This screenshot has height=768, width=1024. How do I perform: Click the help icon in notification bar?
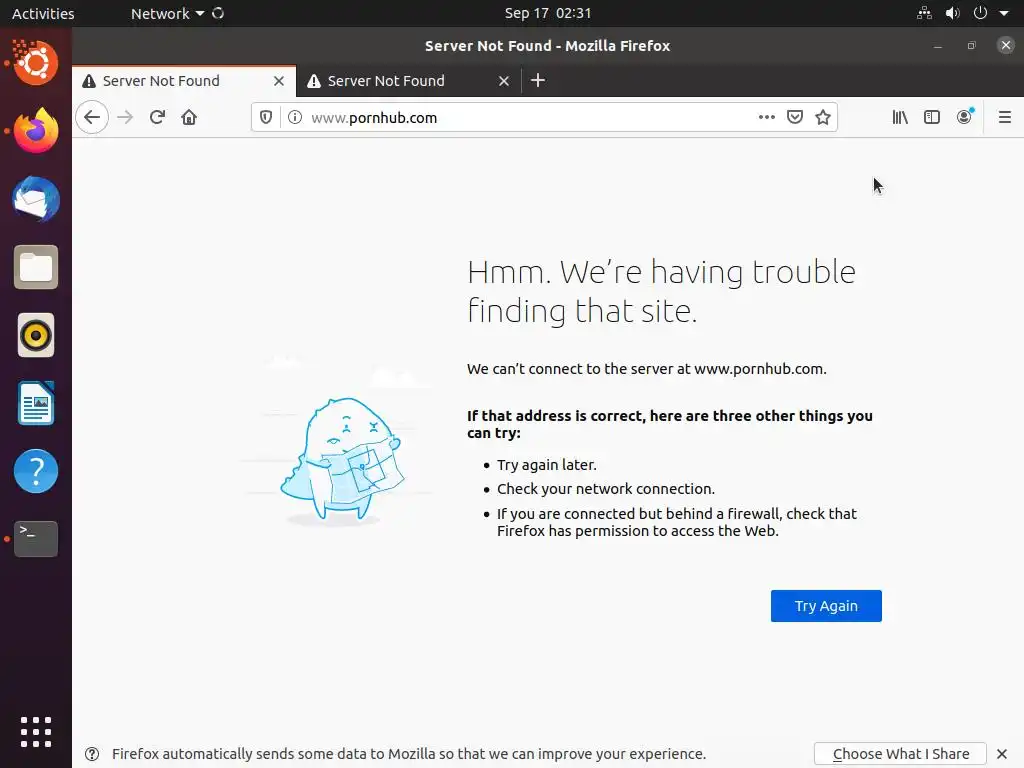[x=92, y=754]
